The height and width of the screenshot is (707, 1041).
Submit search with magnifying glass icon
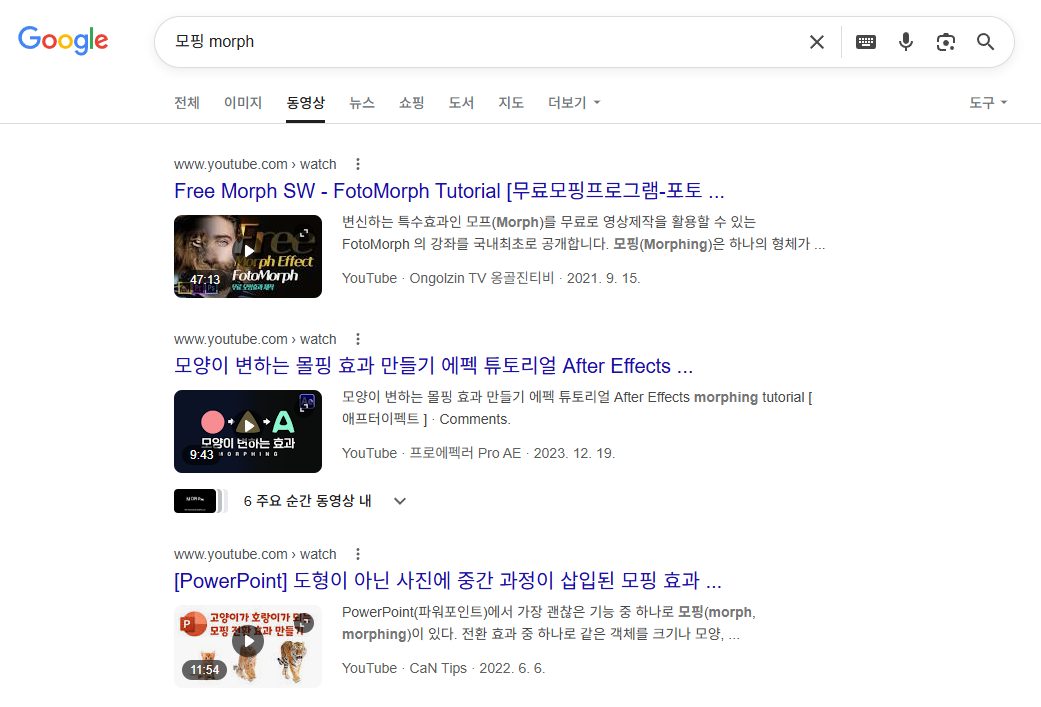point(985,42)
